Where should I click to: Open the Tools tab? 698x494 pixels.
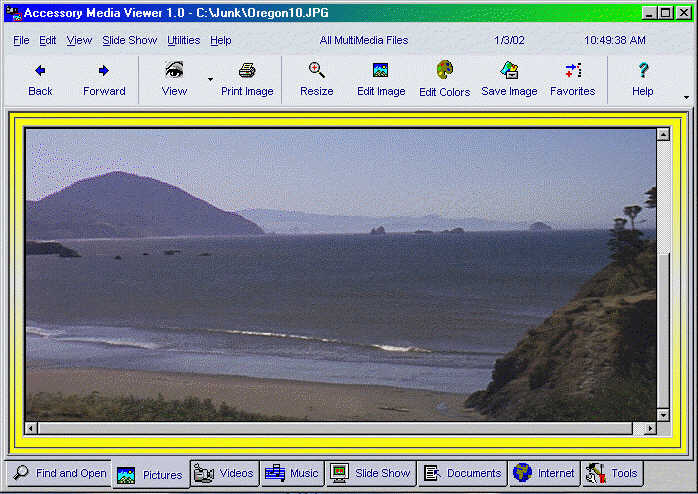coord(613,473)
